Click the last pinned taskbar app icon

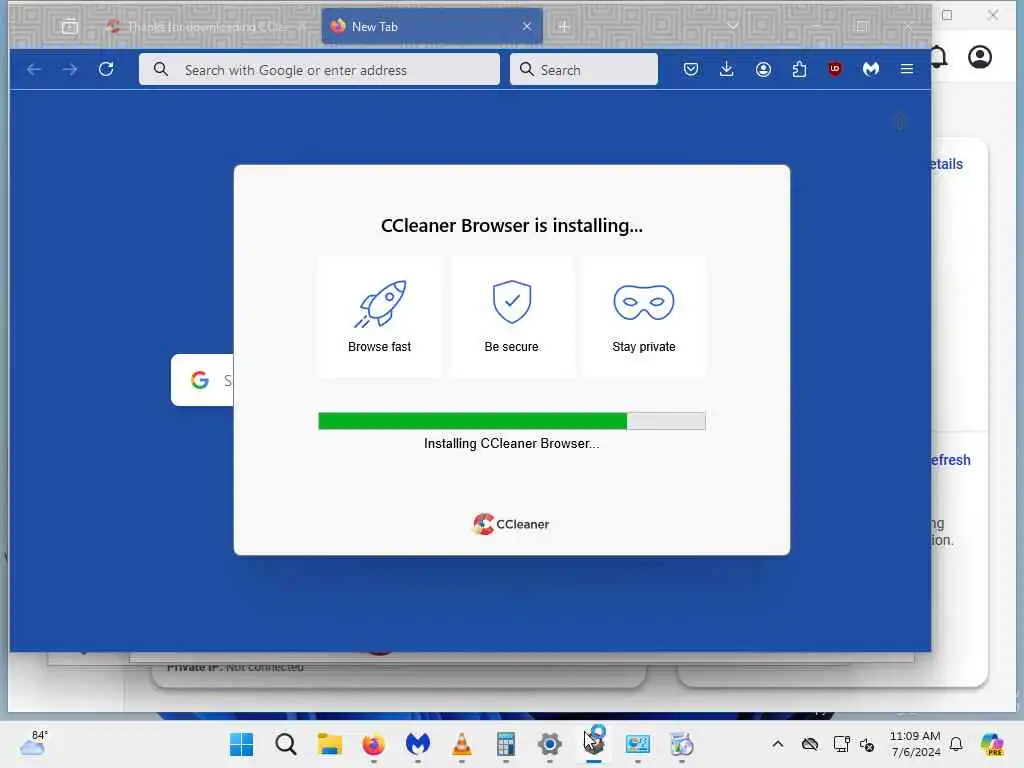[x=681, y=744]
